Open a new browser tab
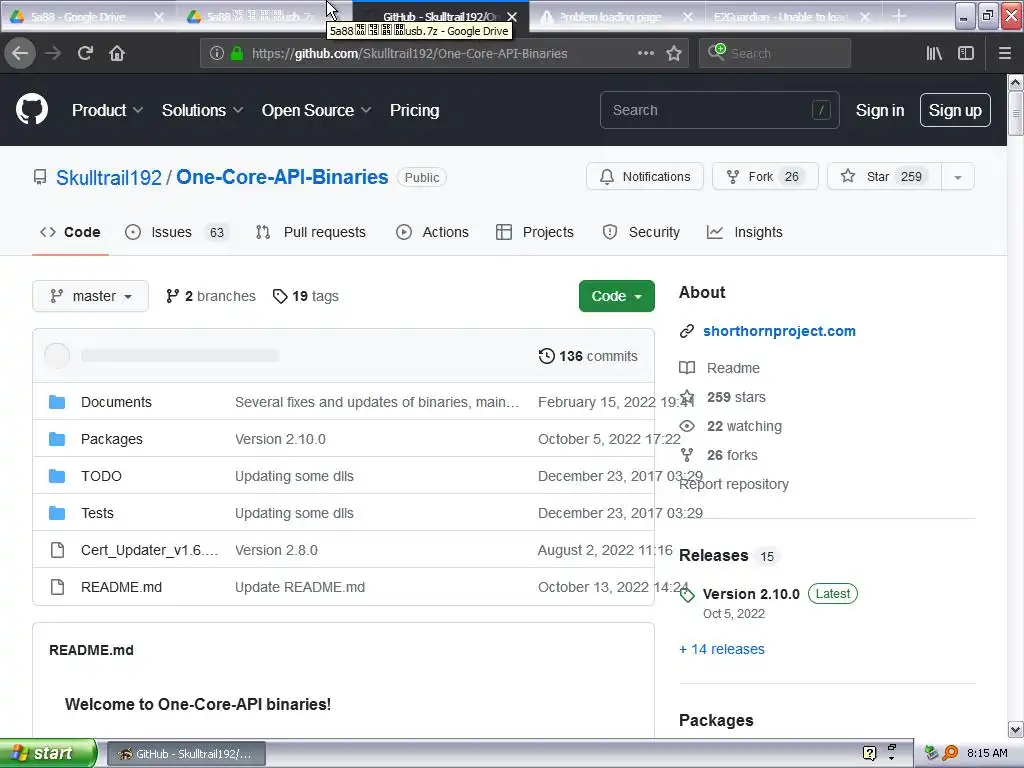Image resolution: width=1024 pixels, height=768 pixels. 899,16
